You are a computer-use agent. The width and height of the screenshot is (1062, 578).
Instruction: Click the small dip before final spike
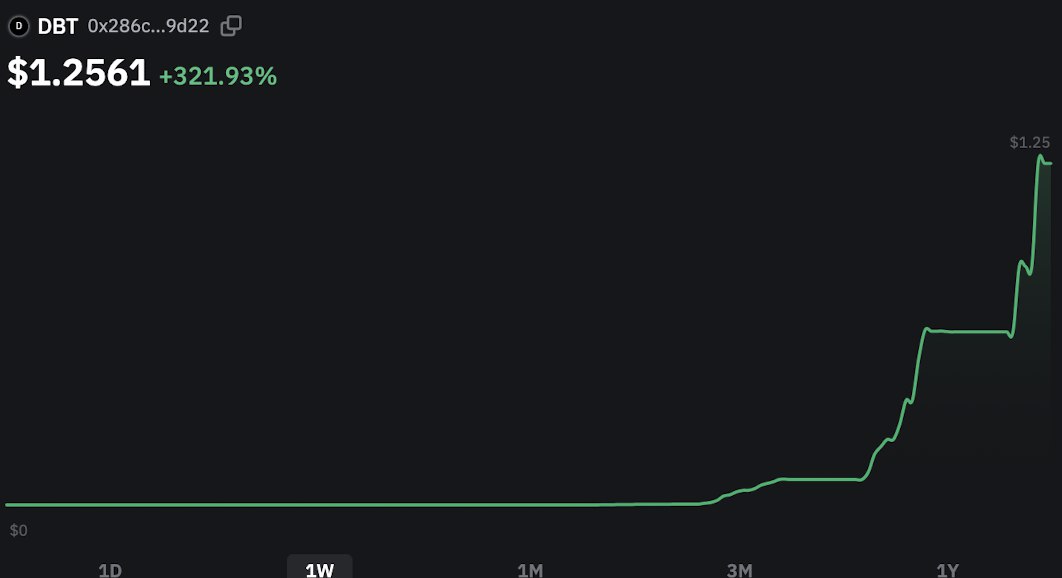(1029, 272)
